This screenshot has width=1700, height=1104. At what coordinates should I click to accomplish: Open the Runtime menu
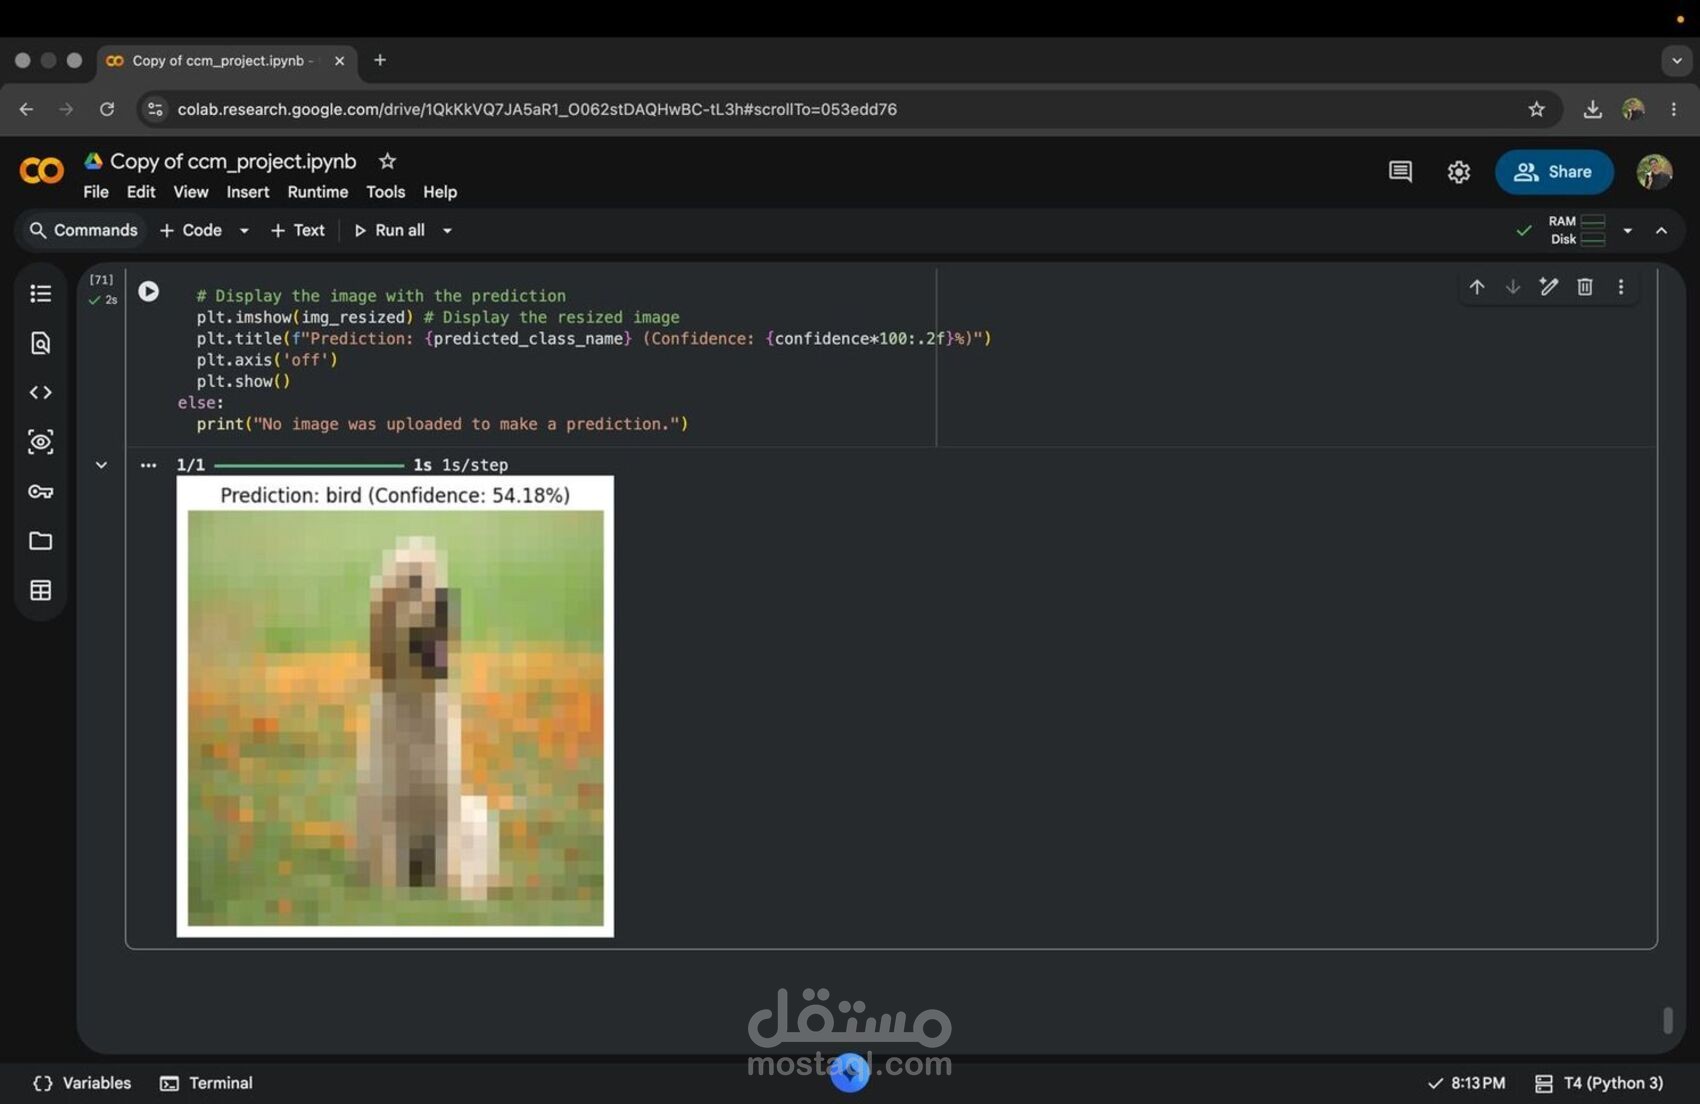(318, 192)
